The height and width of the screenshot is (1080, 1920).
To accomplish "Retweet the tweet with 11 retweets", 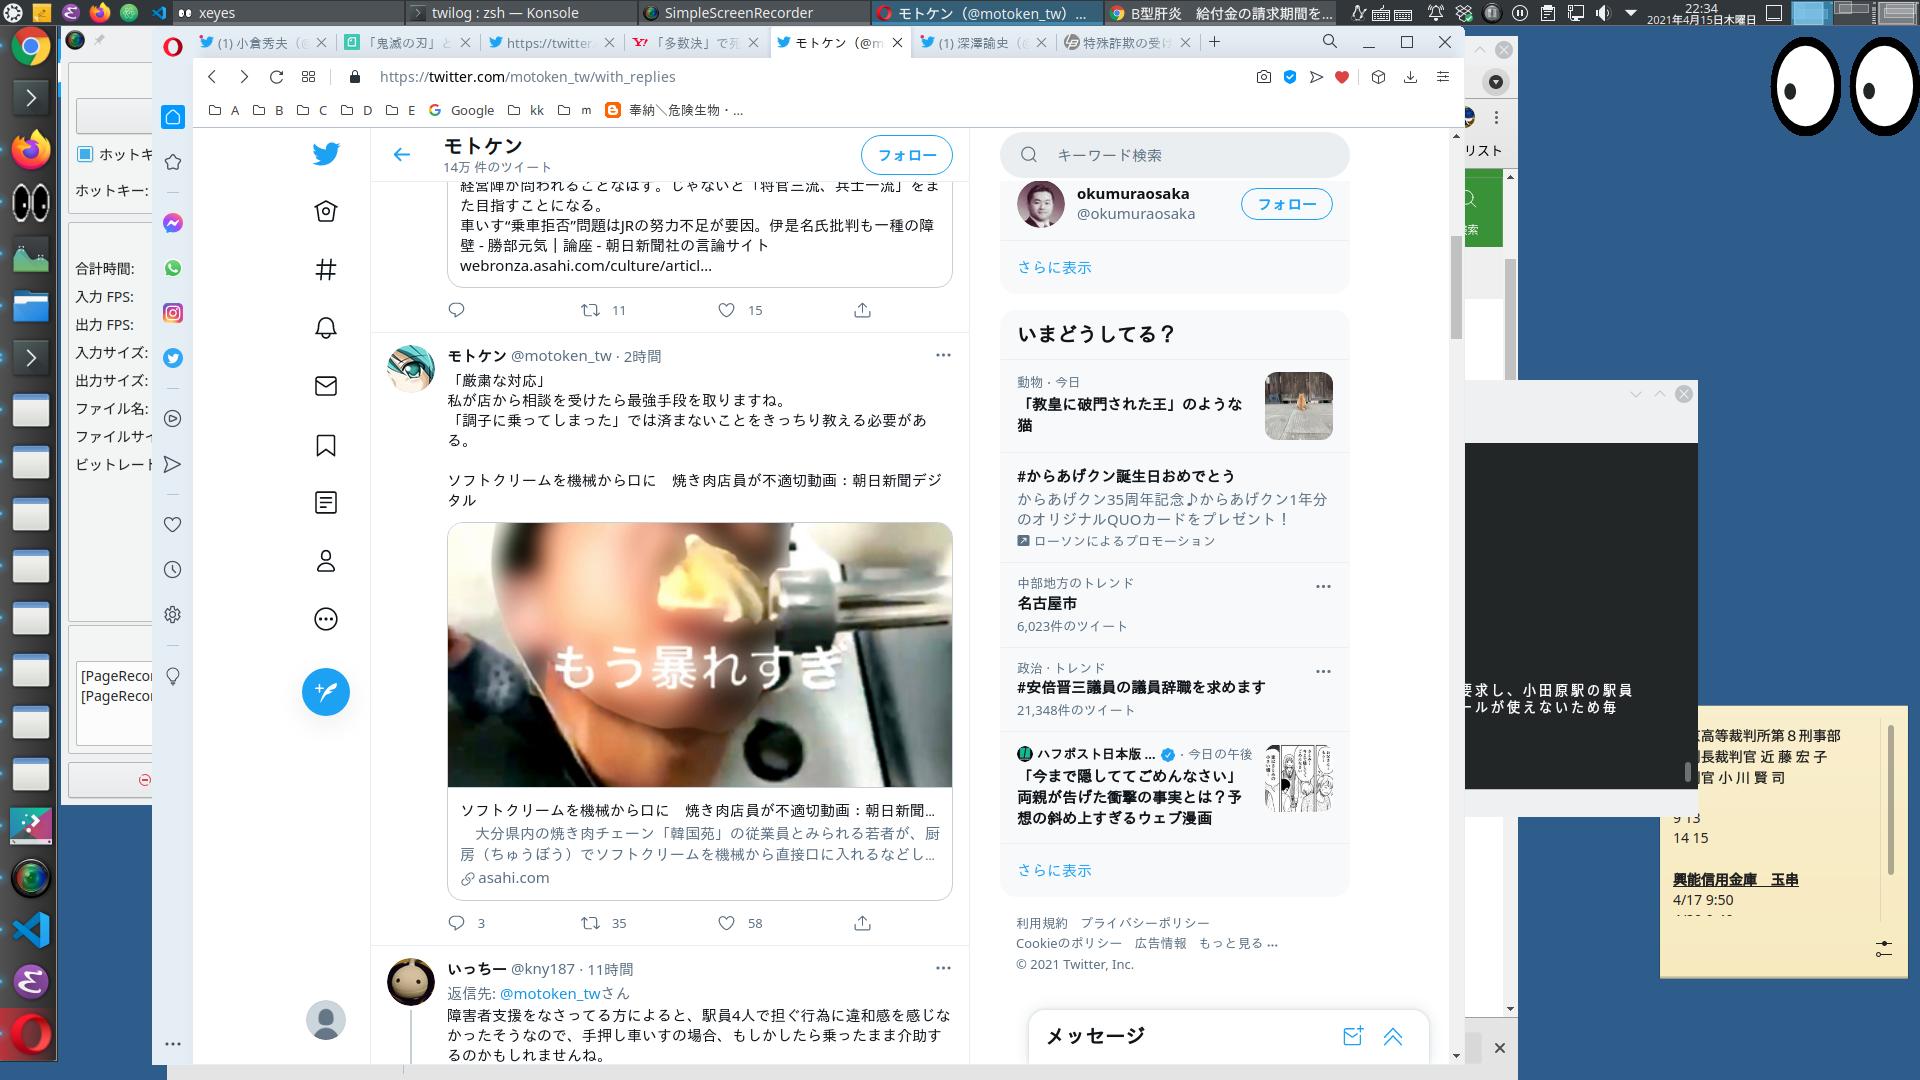I will pyautogui.click(x=591, y=310).
